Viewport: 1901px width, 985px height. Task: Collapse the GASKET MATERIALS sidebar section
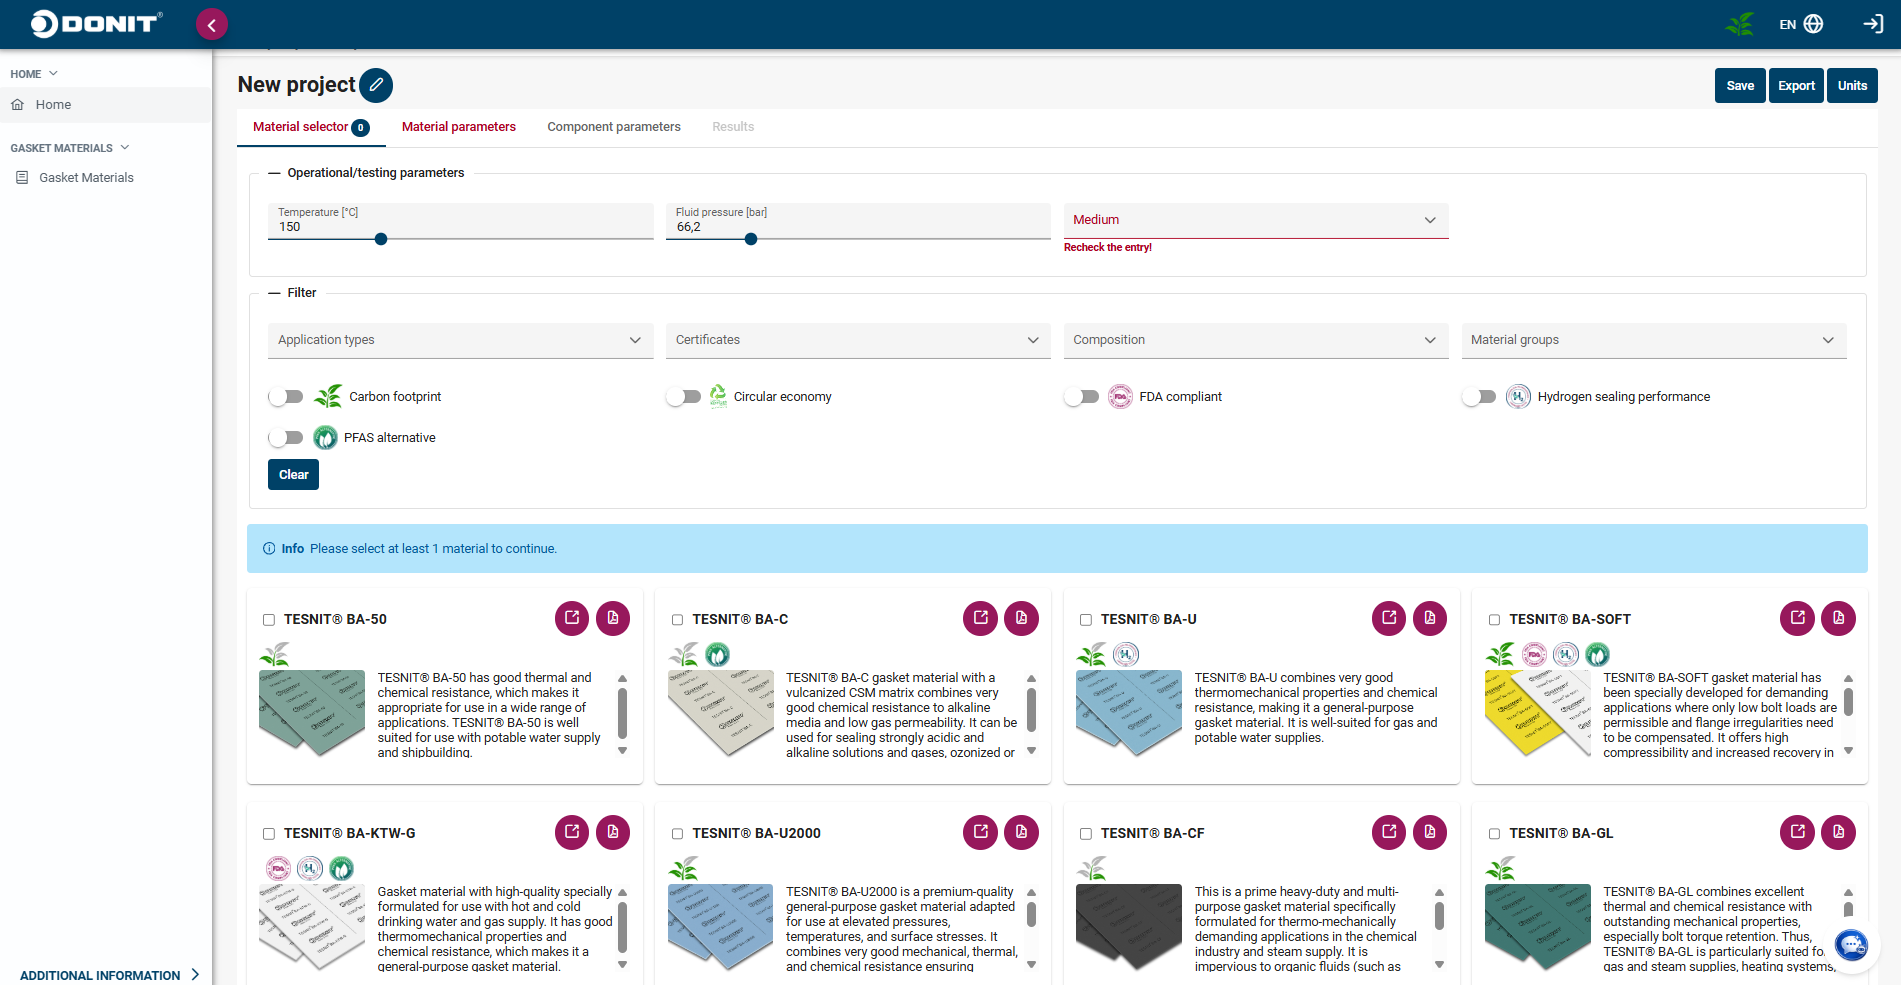[70, 148]
